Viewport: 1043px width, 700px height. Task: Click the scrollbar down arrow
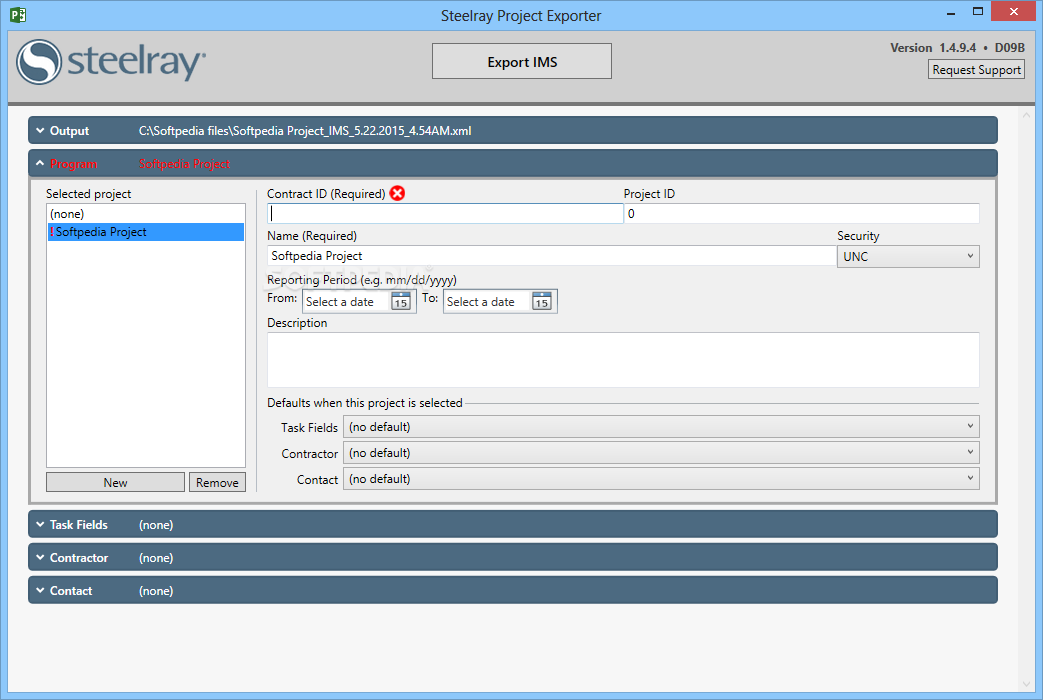click(1026, 684)
